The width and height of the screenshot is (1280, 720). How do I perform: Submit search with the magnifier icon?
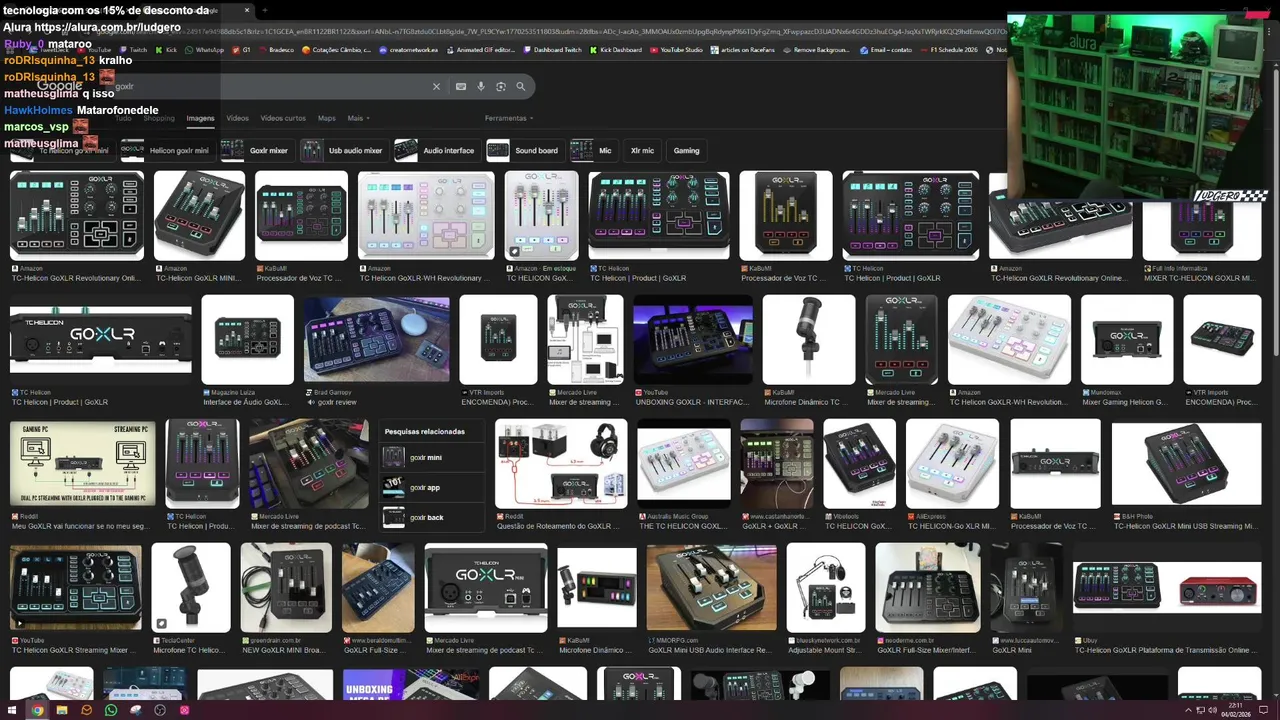pos(520,87)
